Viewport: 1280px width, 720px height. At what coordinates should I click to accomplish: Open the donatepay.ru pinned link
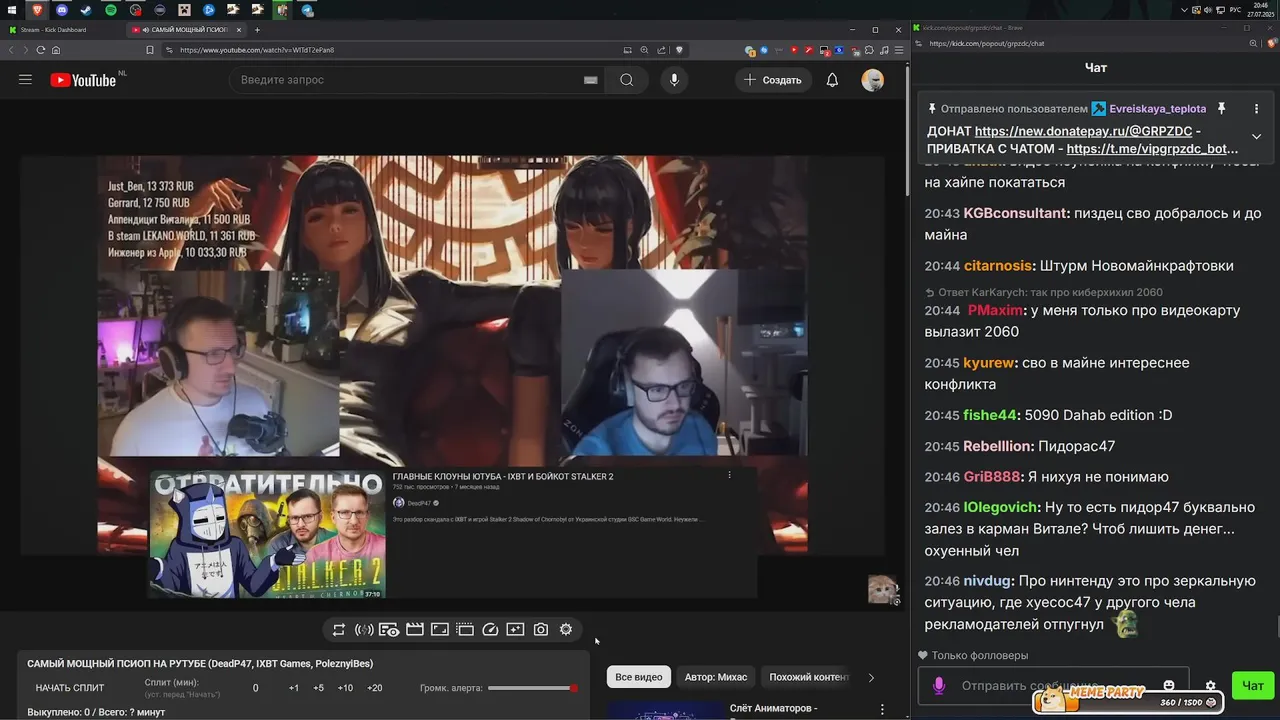coord(1083,131)
